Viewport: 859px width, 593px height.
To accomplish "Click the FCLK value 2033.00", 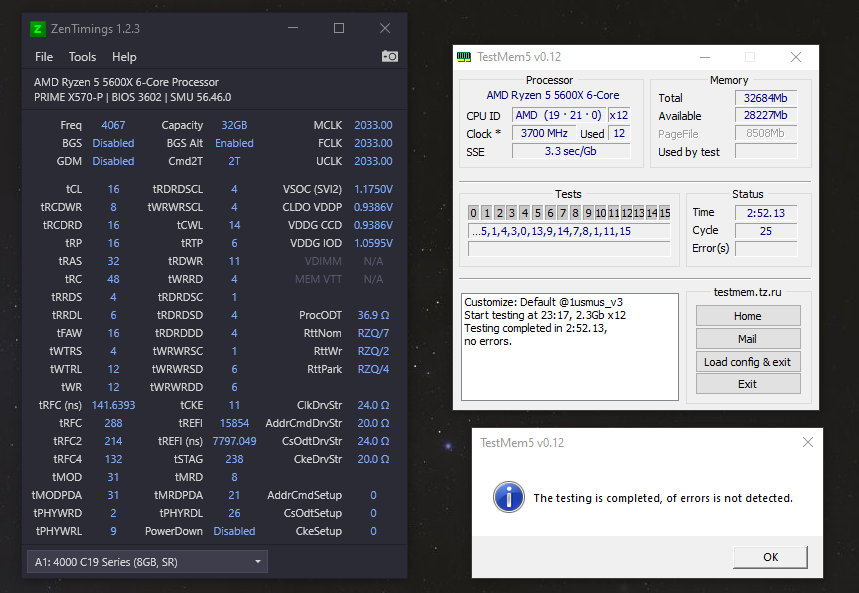I will coord(373,143).
